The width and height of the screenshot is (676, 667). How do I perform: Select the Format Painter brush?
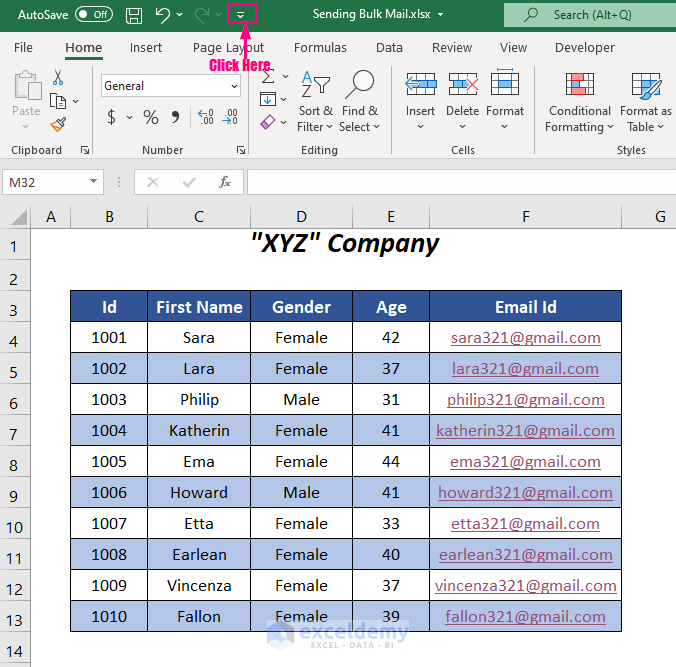[x=58, y=125]
